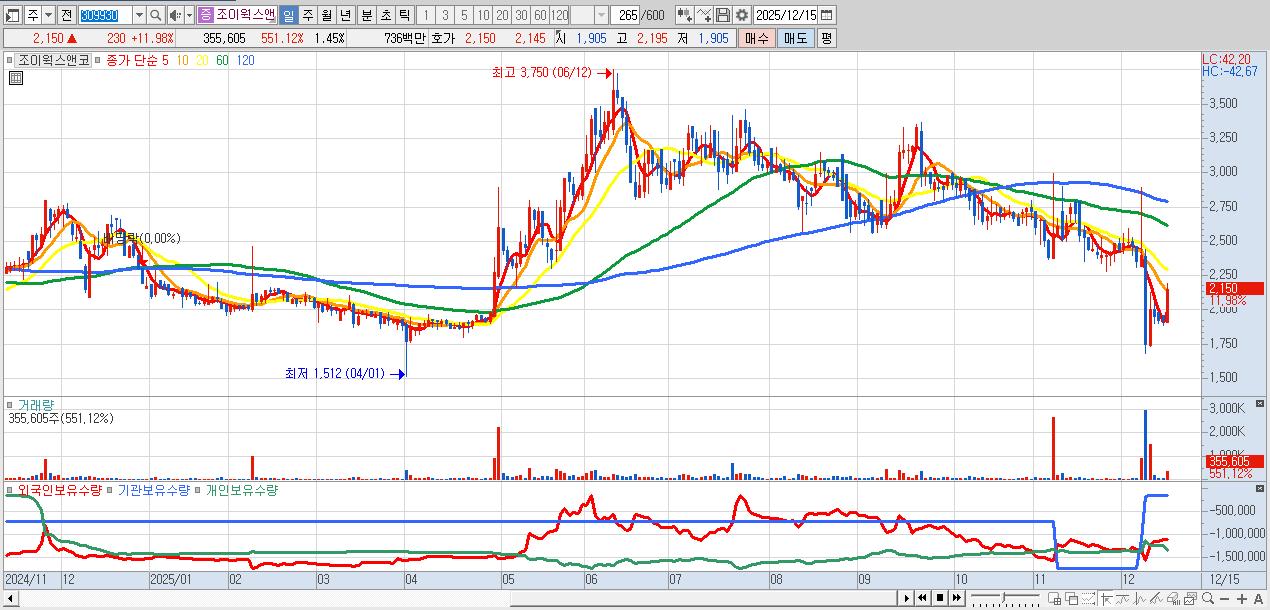Click the 외국인보유수량 indicator legend

pos(60,490)
